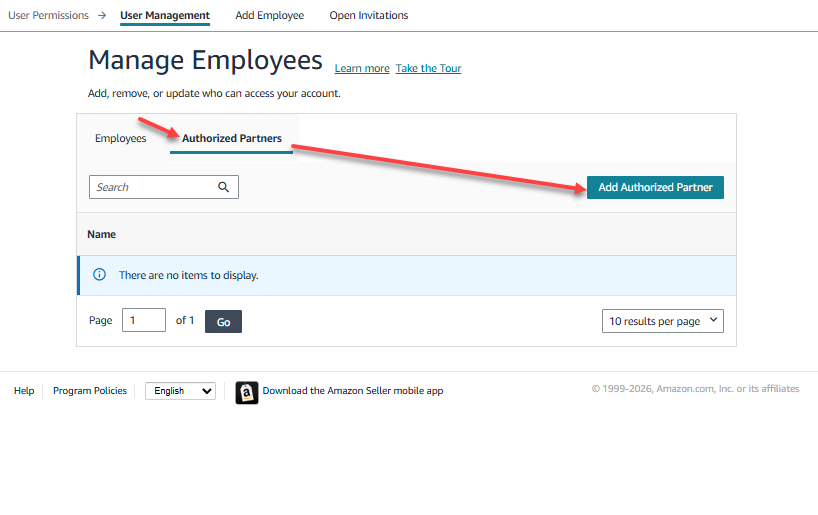Focus the Search input field

(164, 187)
